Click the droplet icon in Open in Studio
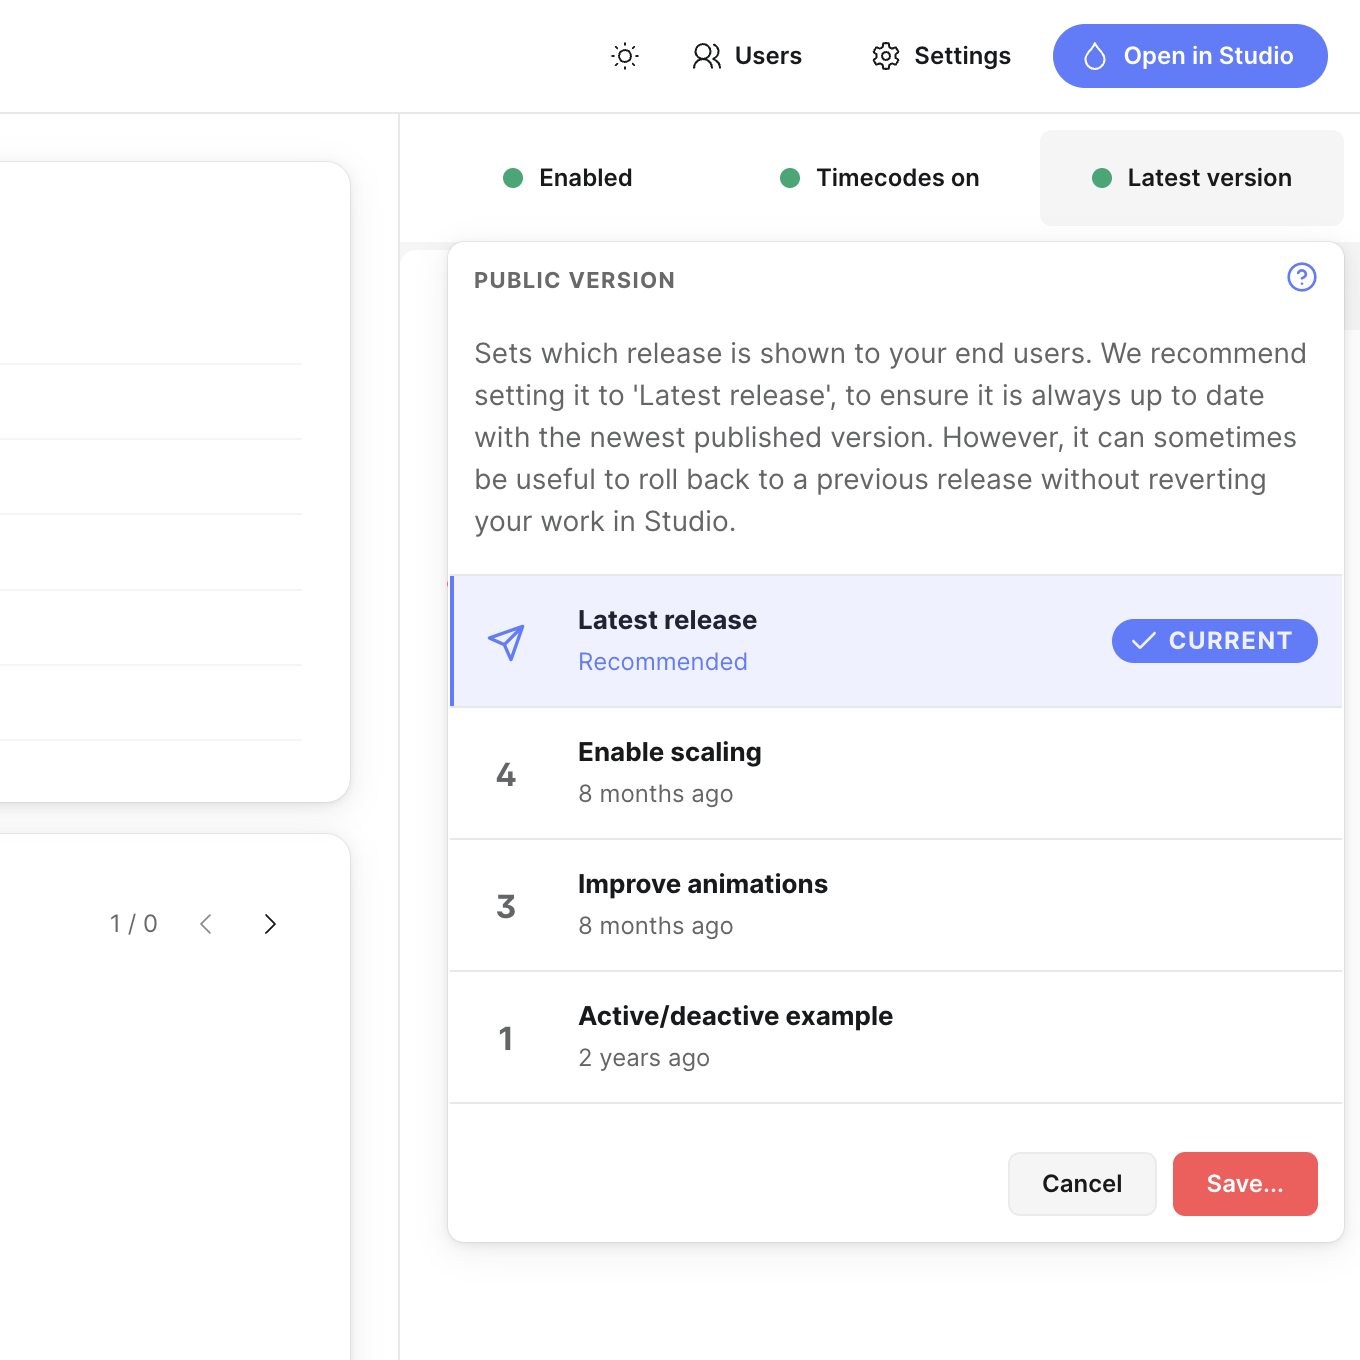This screenshot has width=1360, height=1360. pyautogui.click(x=1095, y=56)
